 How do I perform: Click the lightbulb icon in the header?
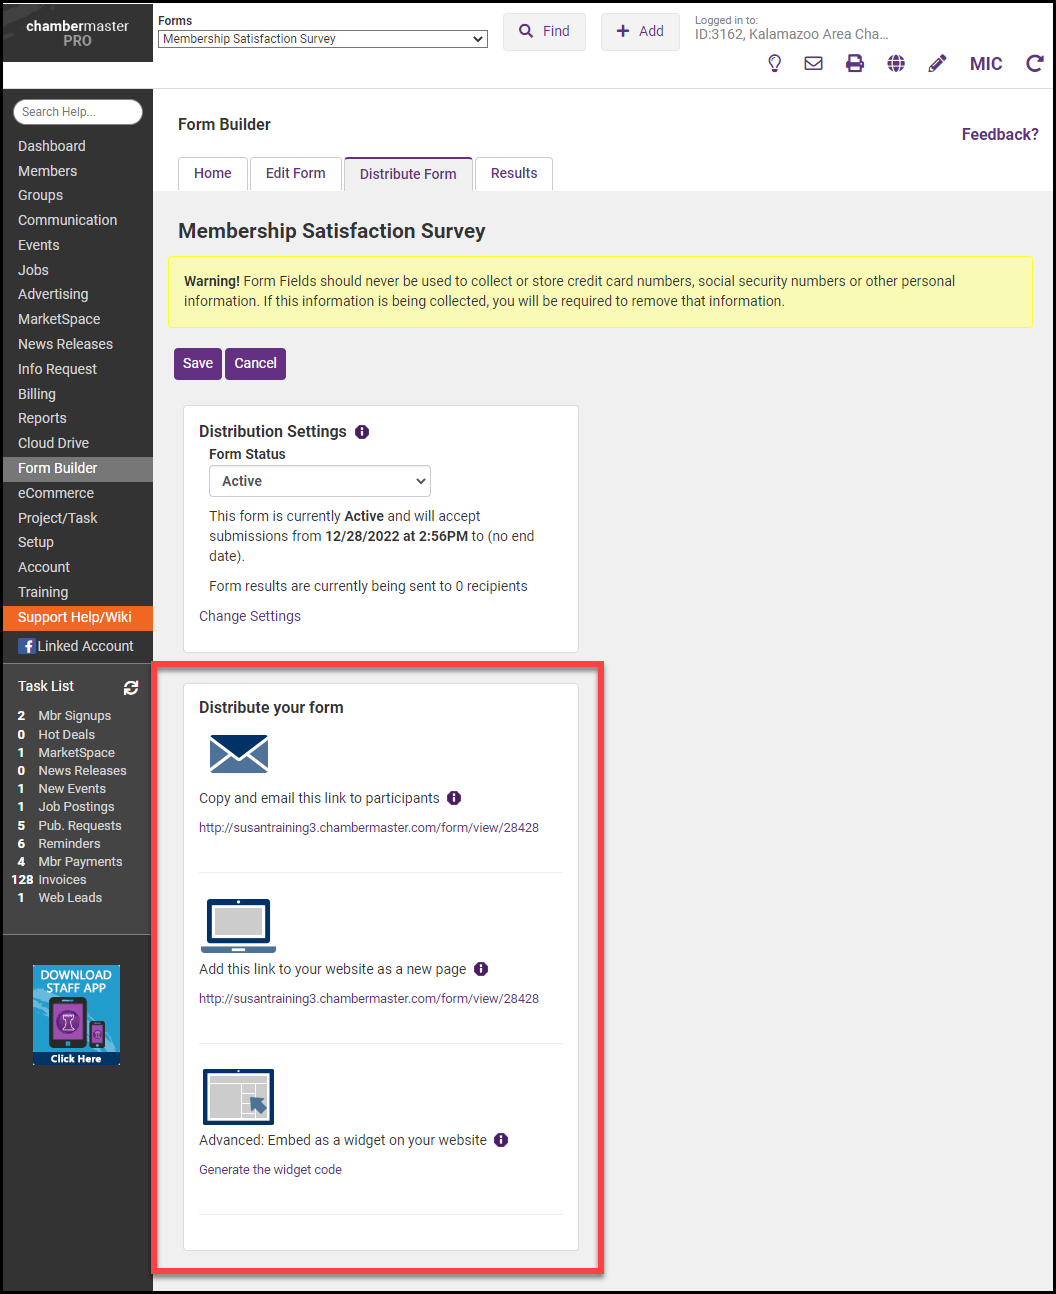point(774,64)
